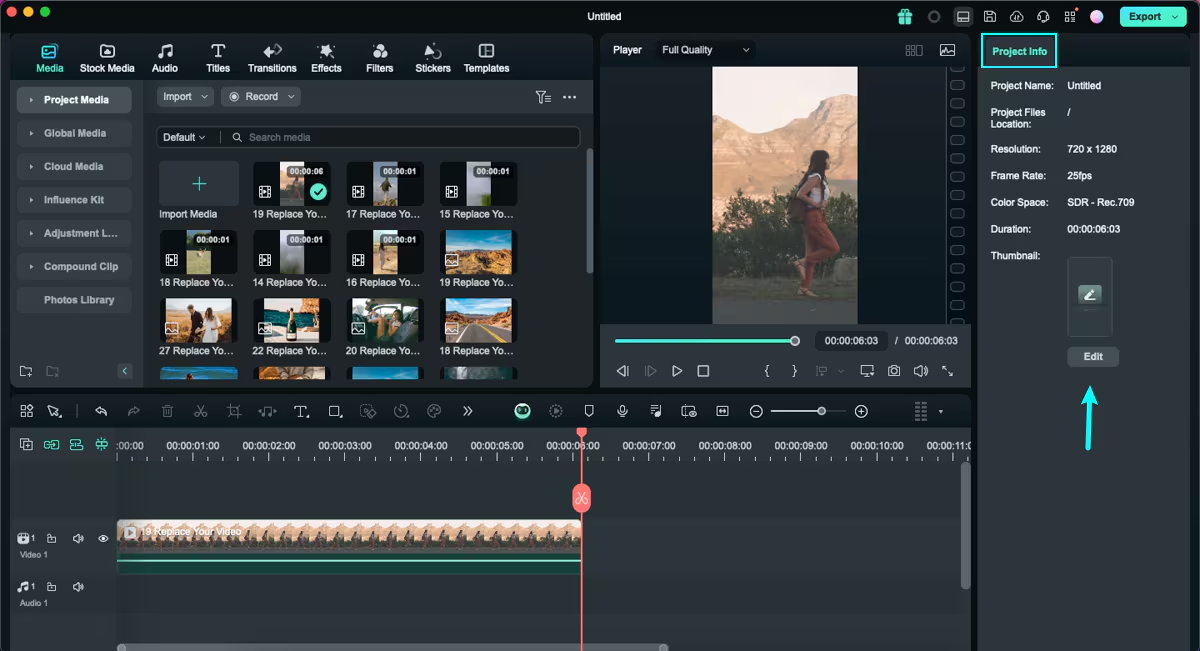1200x651 pixels.
Task: Switch to the Transitions tab
Action: click(272, 58)
